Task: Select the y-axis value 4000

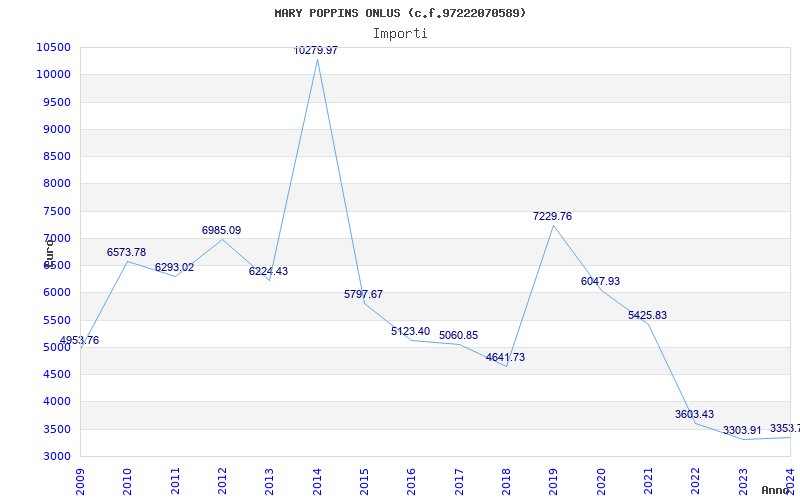Action: [x=56, y=402]
